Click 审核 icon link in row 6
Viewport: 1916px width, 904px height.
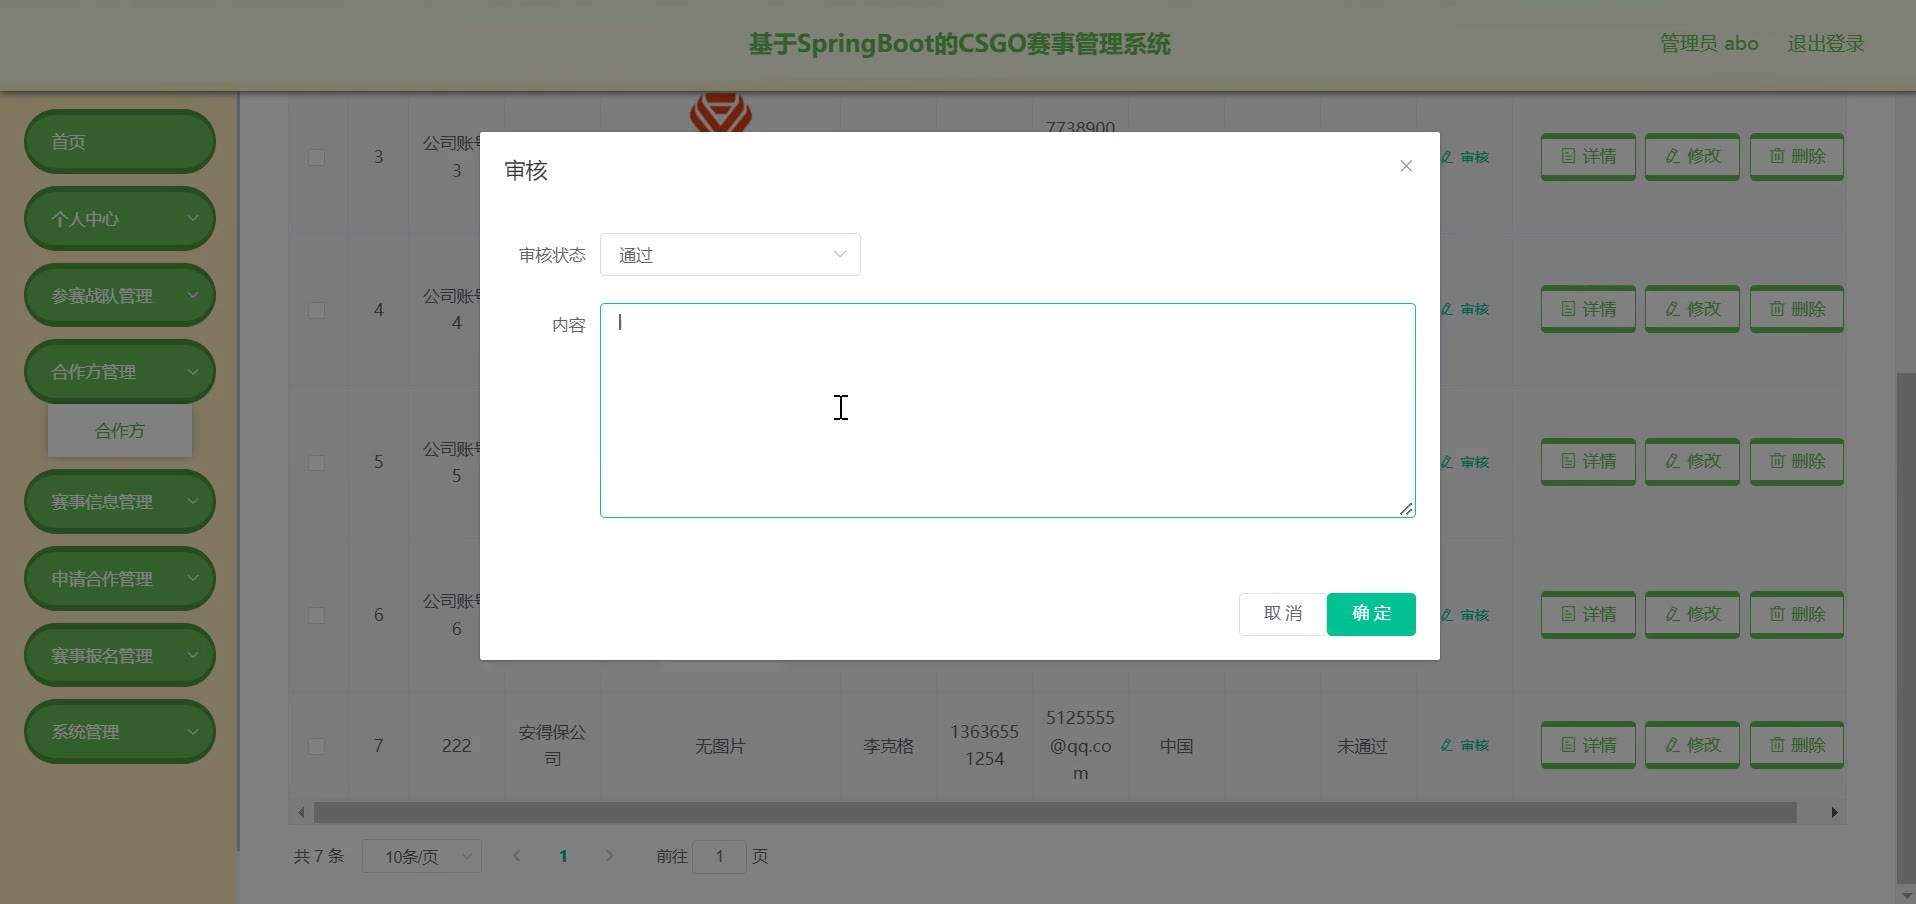[1465, 615]
